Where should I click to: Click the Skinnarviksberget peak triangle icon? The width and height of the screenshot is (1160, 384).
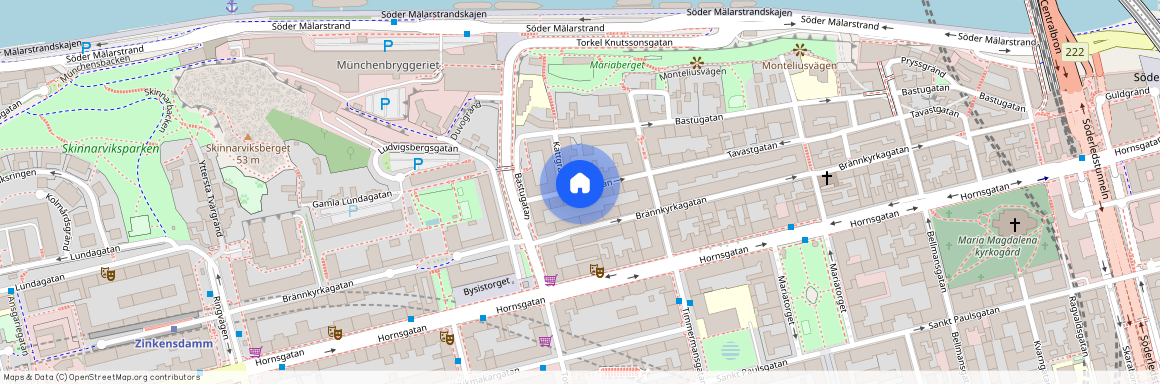pyautogui.click(x=248, y=137)
